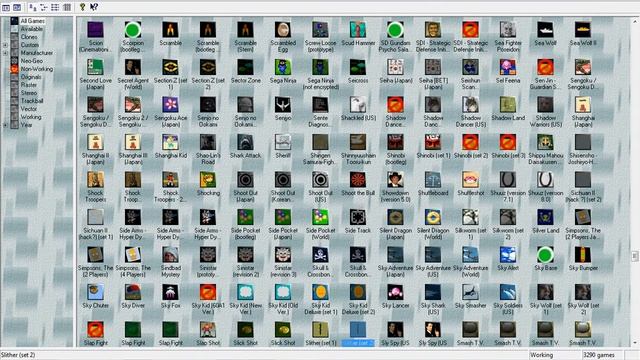Viewport: 640px width, 360px height.
Task: Select the Scorpion (bootleg) game icon
Action: (133, 30)
